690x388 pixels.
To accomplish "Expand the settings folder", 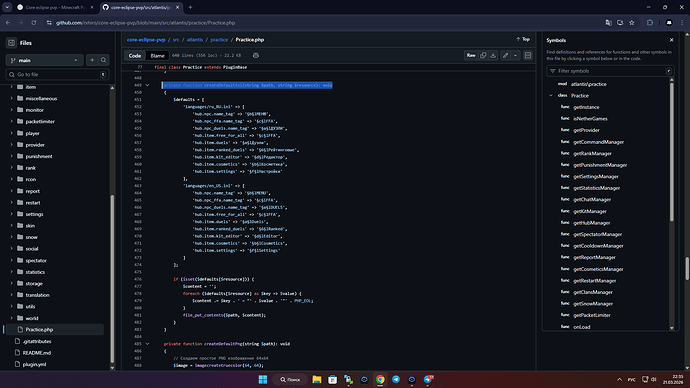I will [12, 214].
